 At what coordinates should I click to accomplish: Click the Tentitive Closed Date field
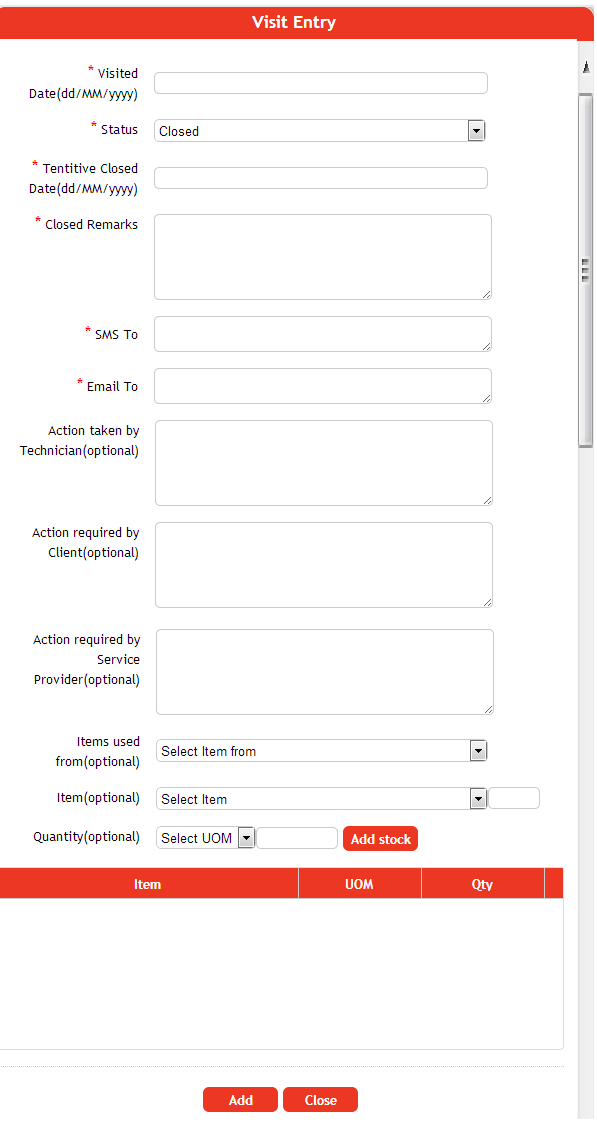point(321,178)
